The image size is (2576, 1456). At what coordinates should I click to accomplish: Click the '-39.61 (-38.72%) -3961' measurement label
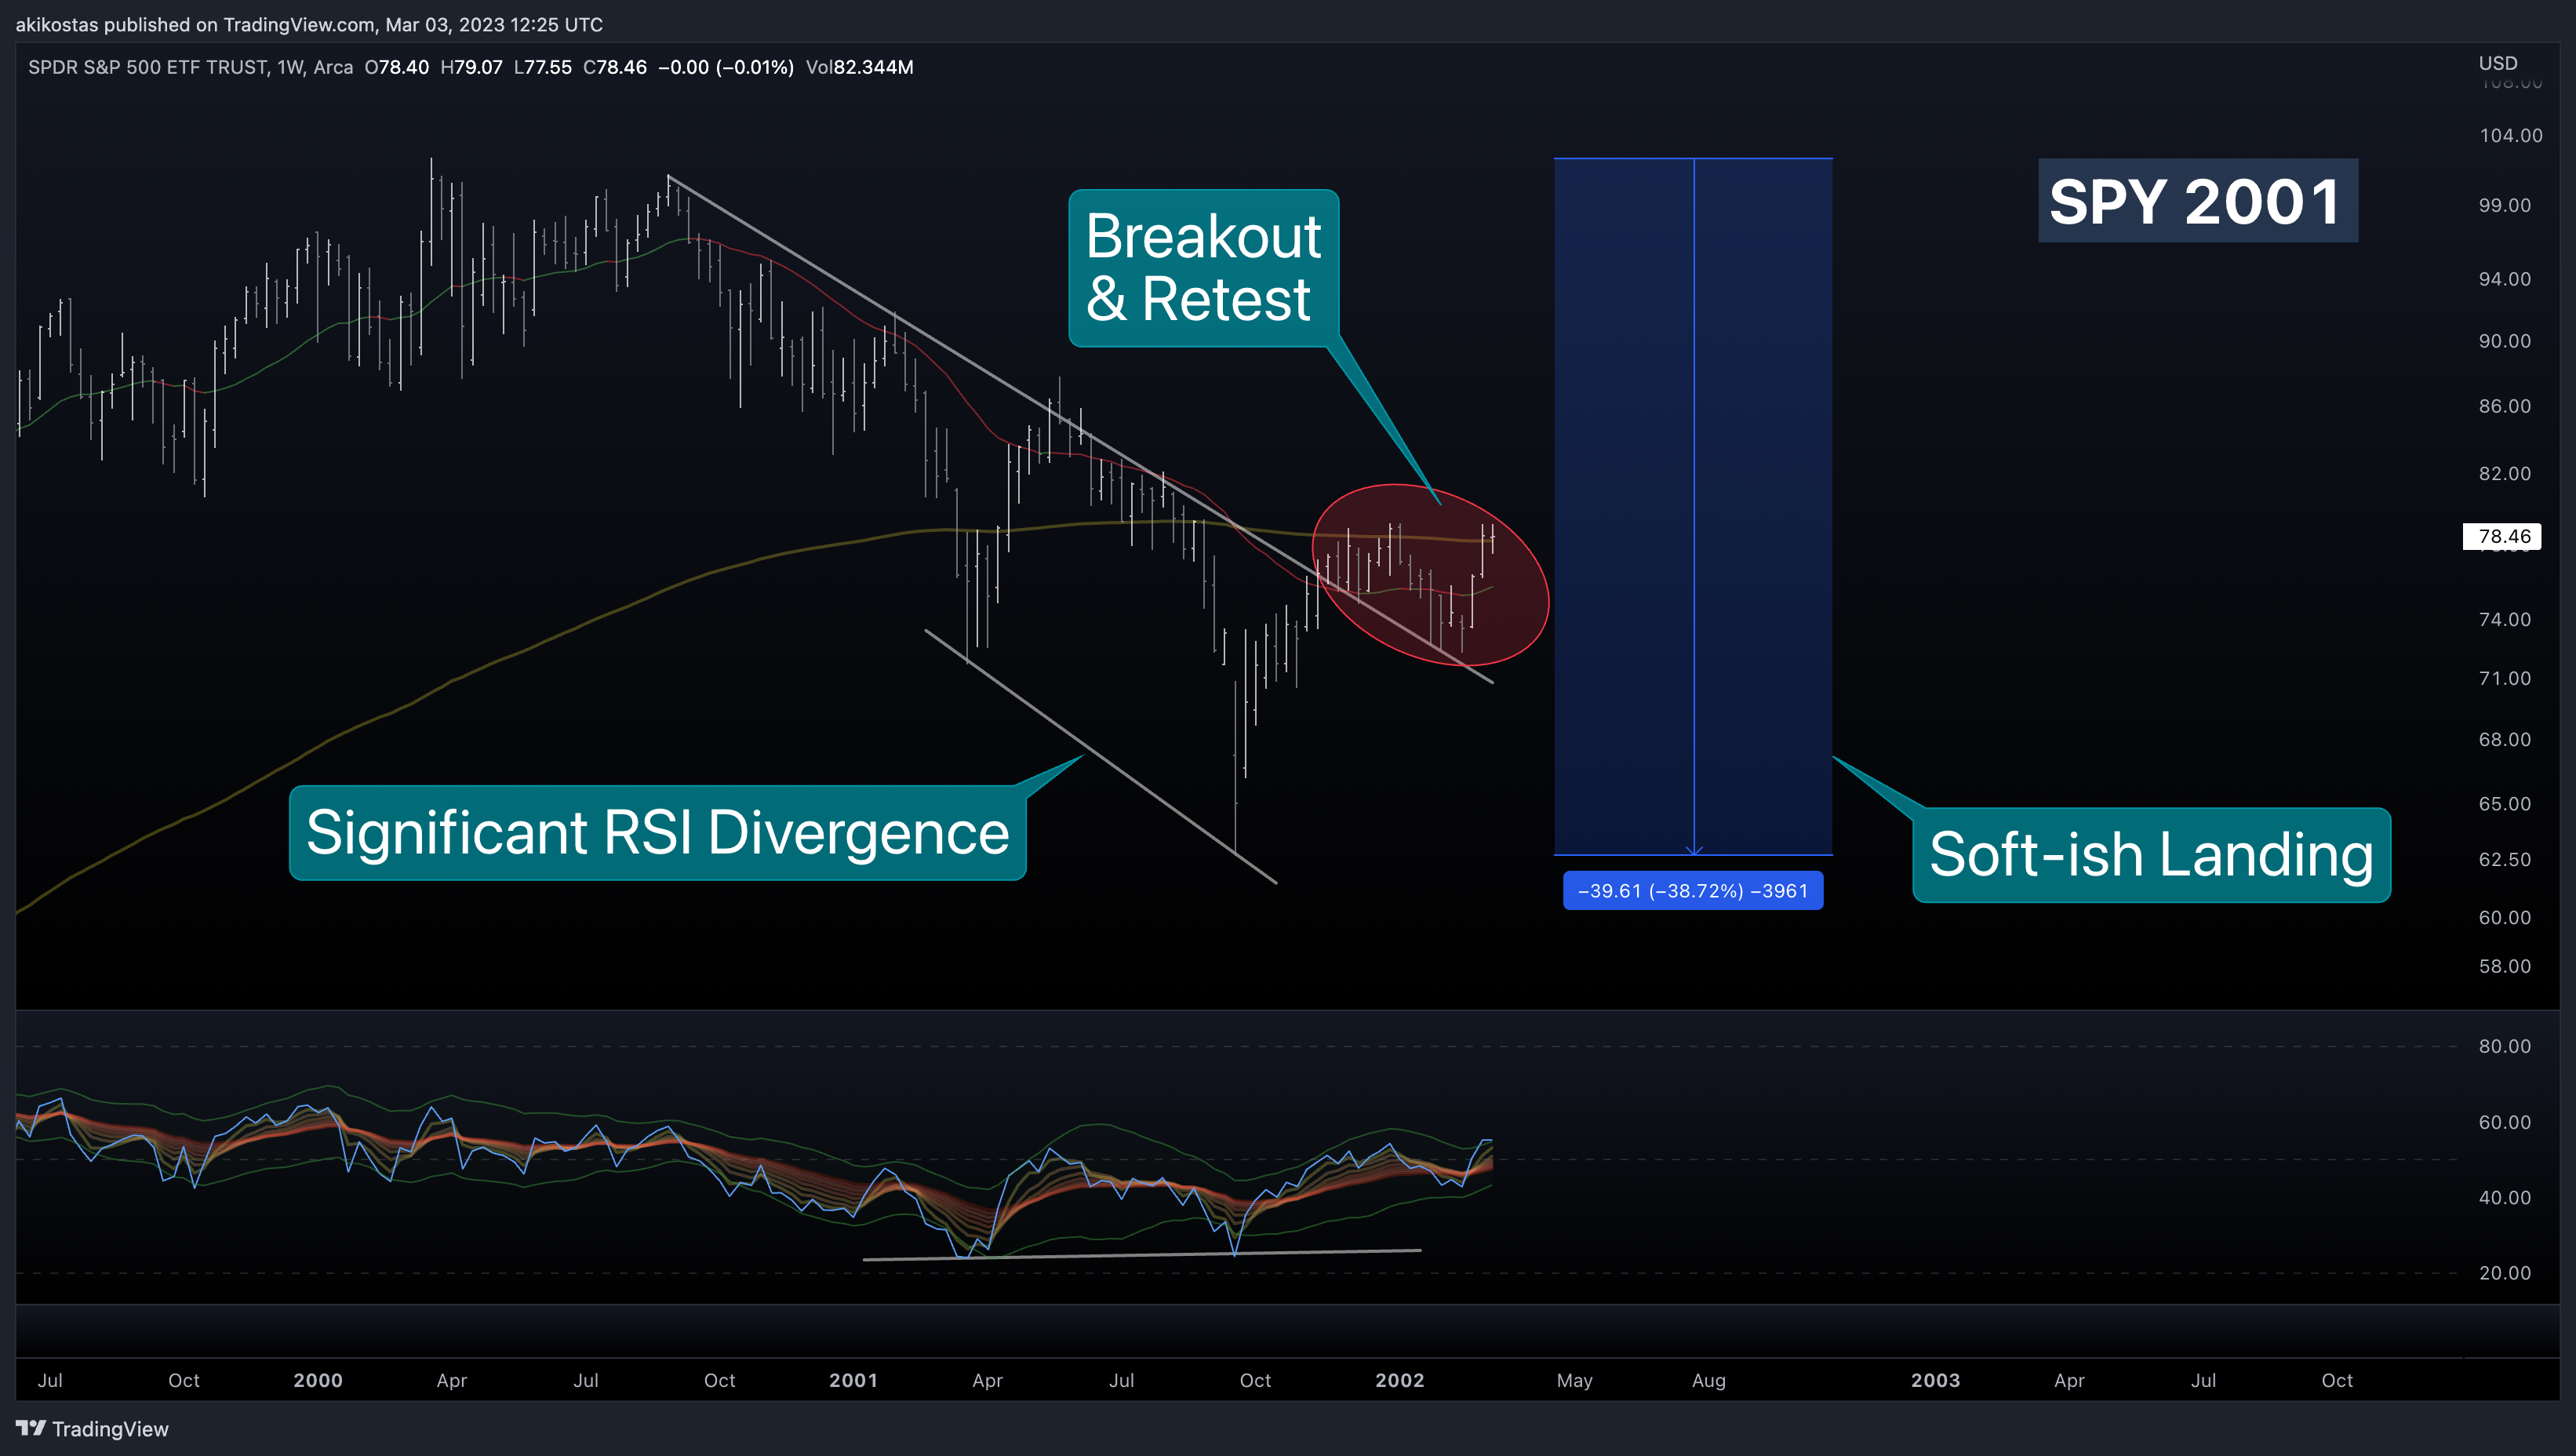tap(1693, 890)
